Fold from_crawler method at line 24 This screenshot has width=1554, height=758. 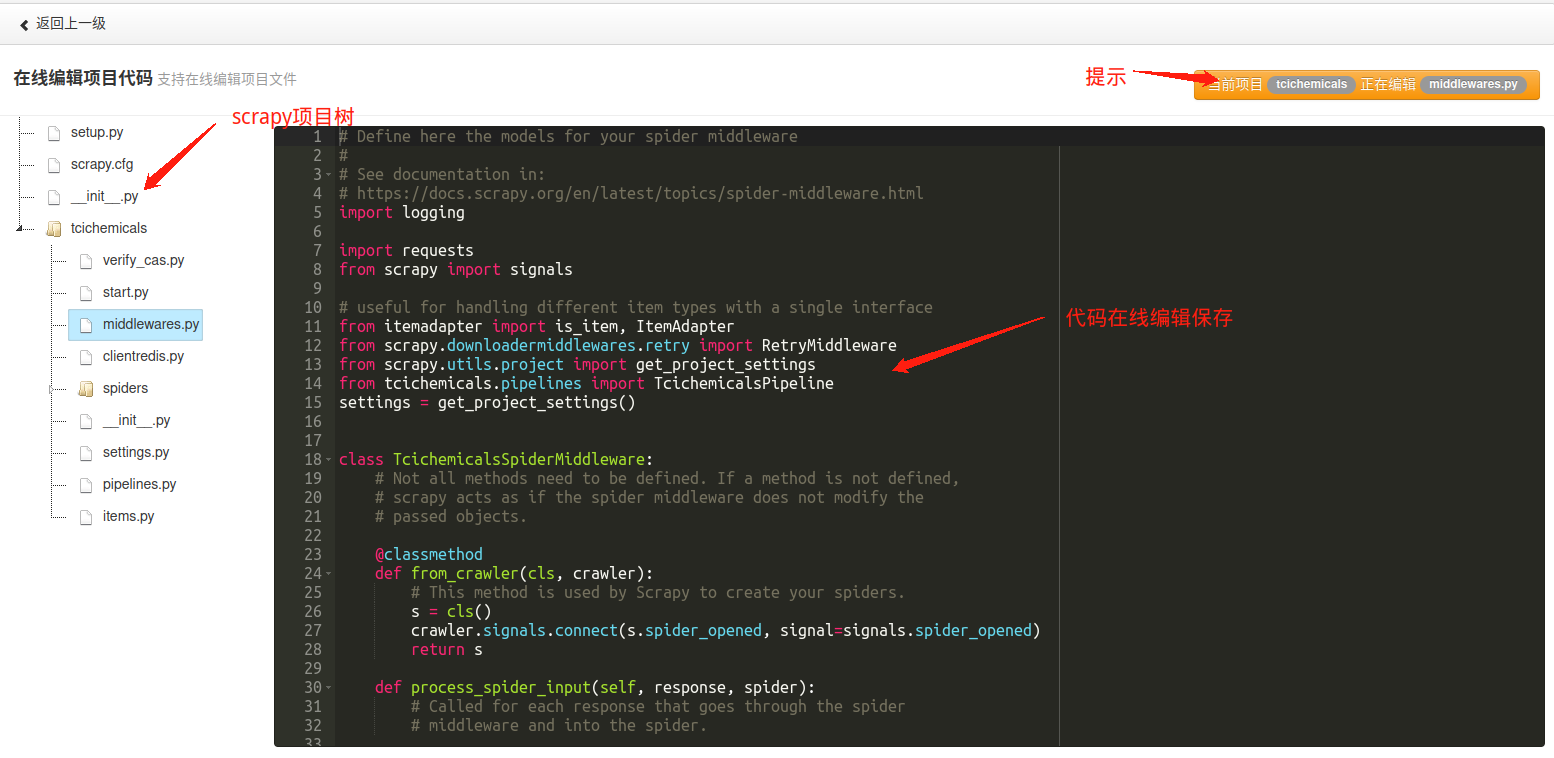pyautogui.click(x=329, y=573)
